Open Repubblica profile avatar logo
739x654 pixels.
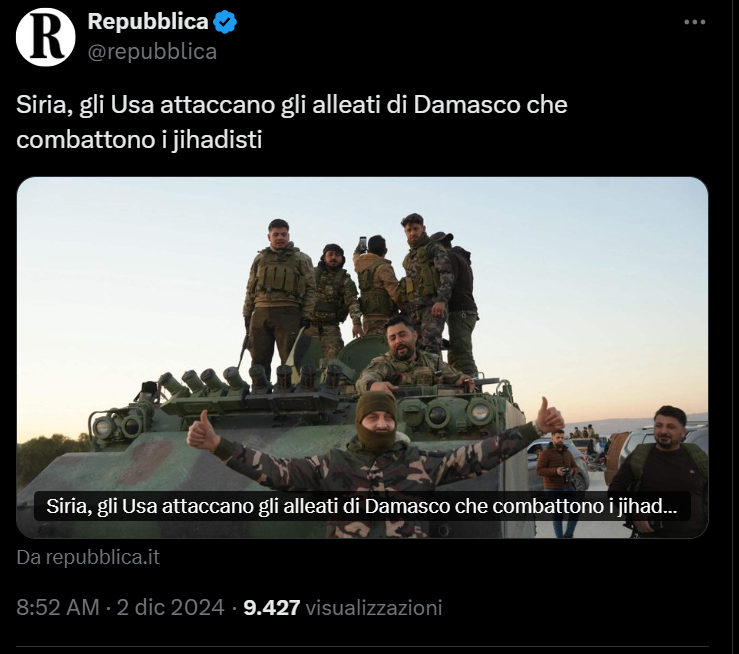tap(45, 37)
